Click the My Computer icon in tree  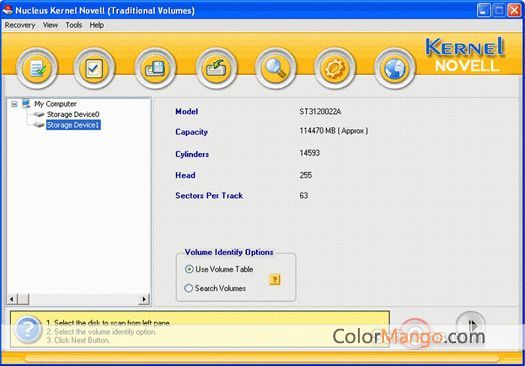click(x=26, y=103)
